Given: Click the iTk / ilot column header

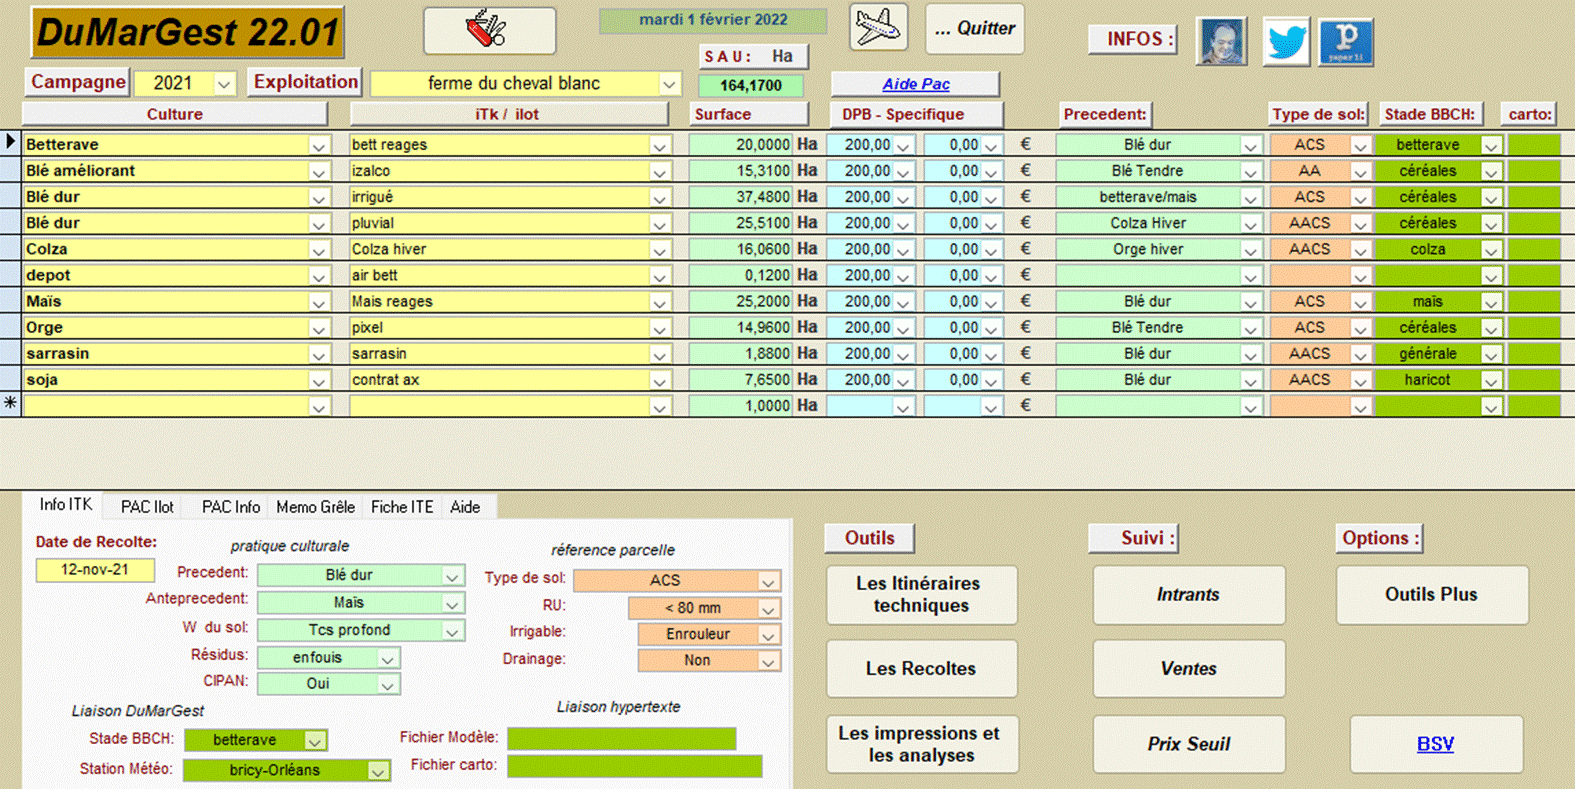Looking at the screenshot, I should pyautogui.click(x=508, y=114).
